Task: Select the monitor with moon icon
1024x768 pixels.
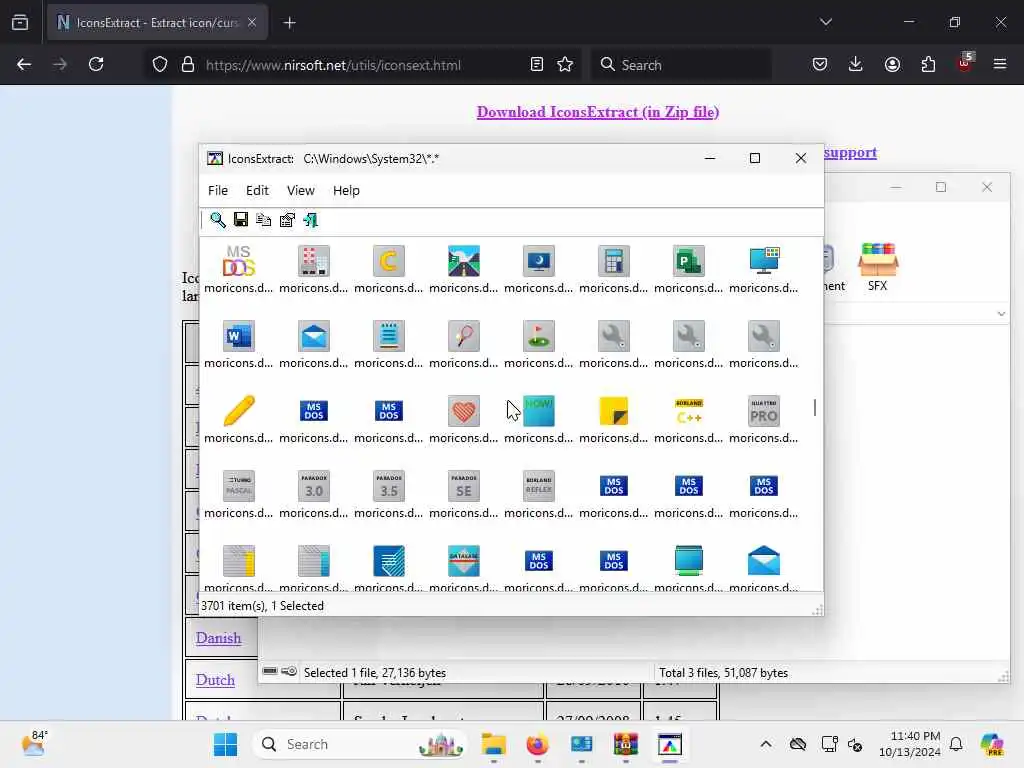Action: coord(539,261)
